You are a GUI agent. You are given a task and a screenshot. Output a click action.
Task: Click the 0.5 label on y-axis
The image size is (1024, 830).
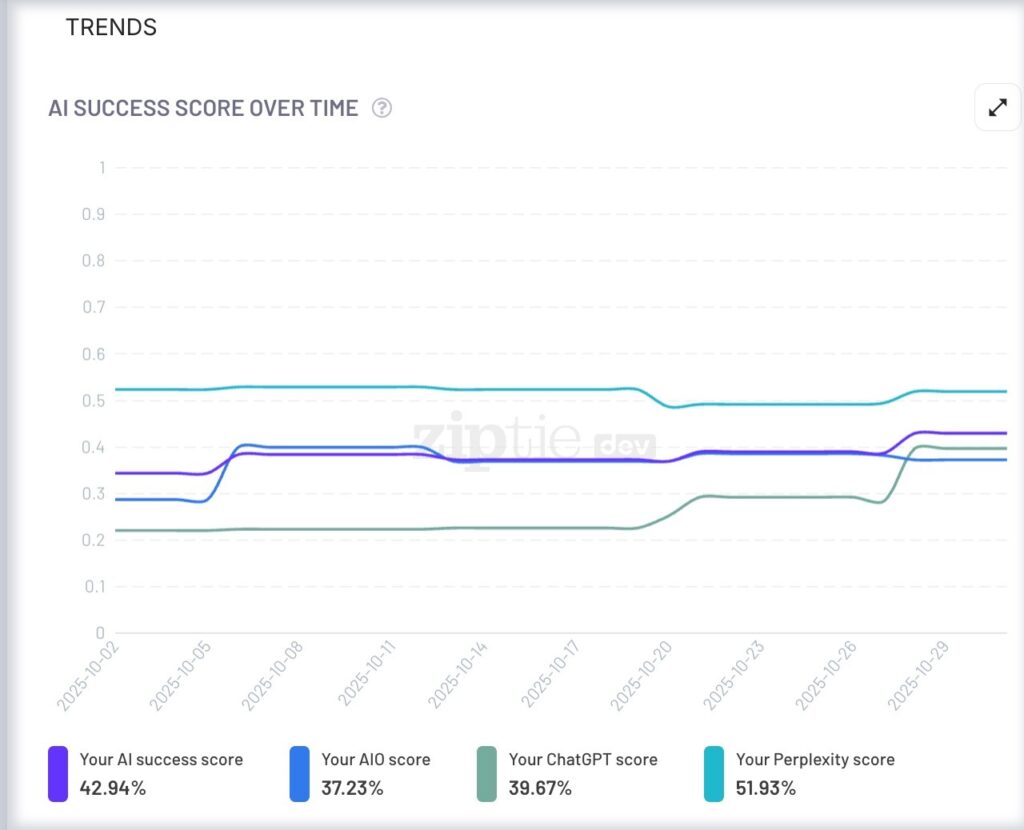click(93, 400)
